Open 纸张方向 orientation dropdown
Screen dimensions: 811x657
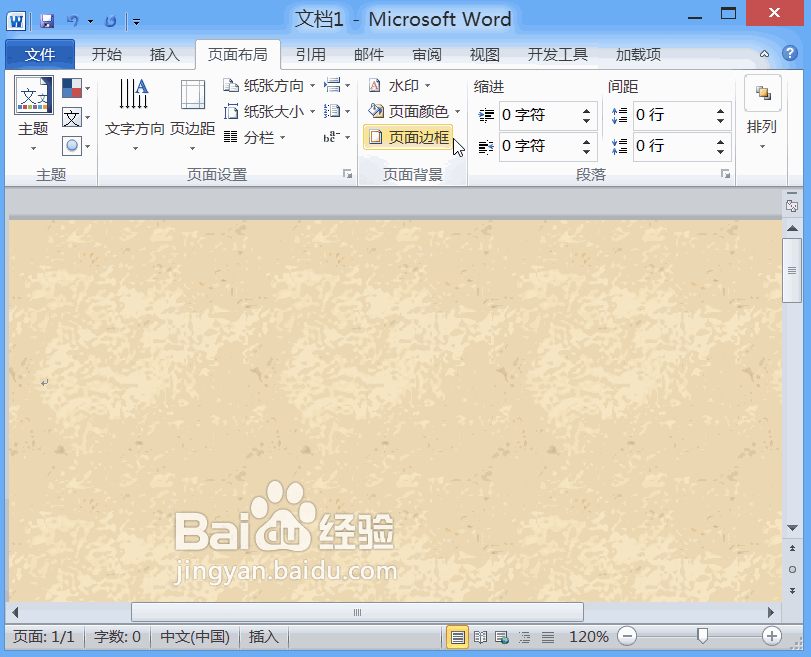click(269, 85)
